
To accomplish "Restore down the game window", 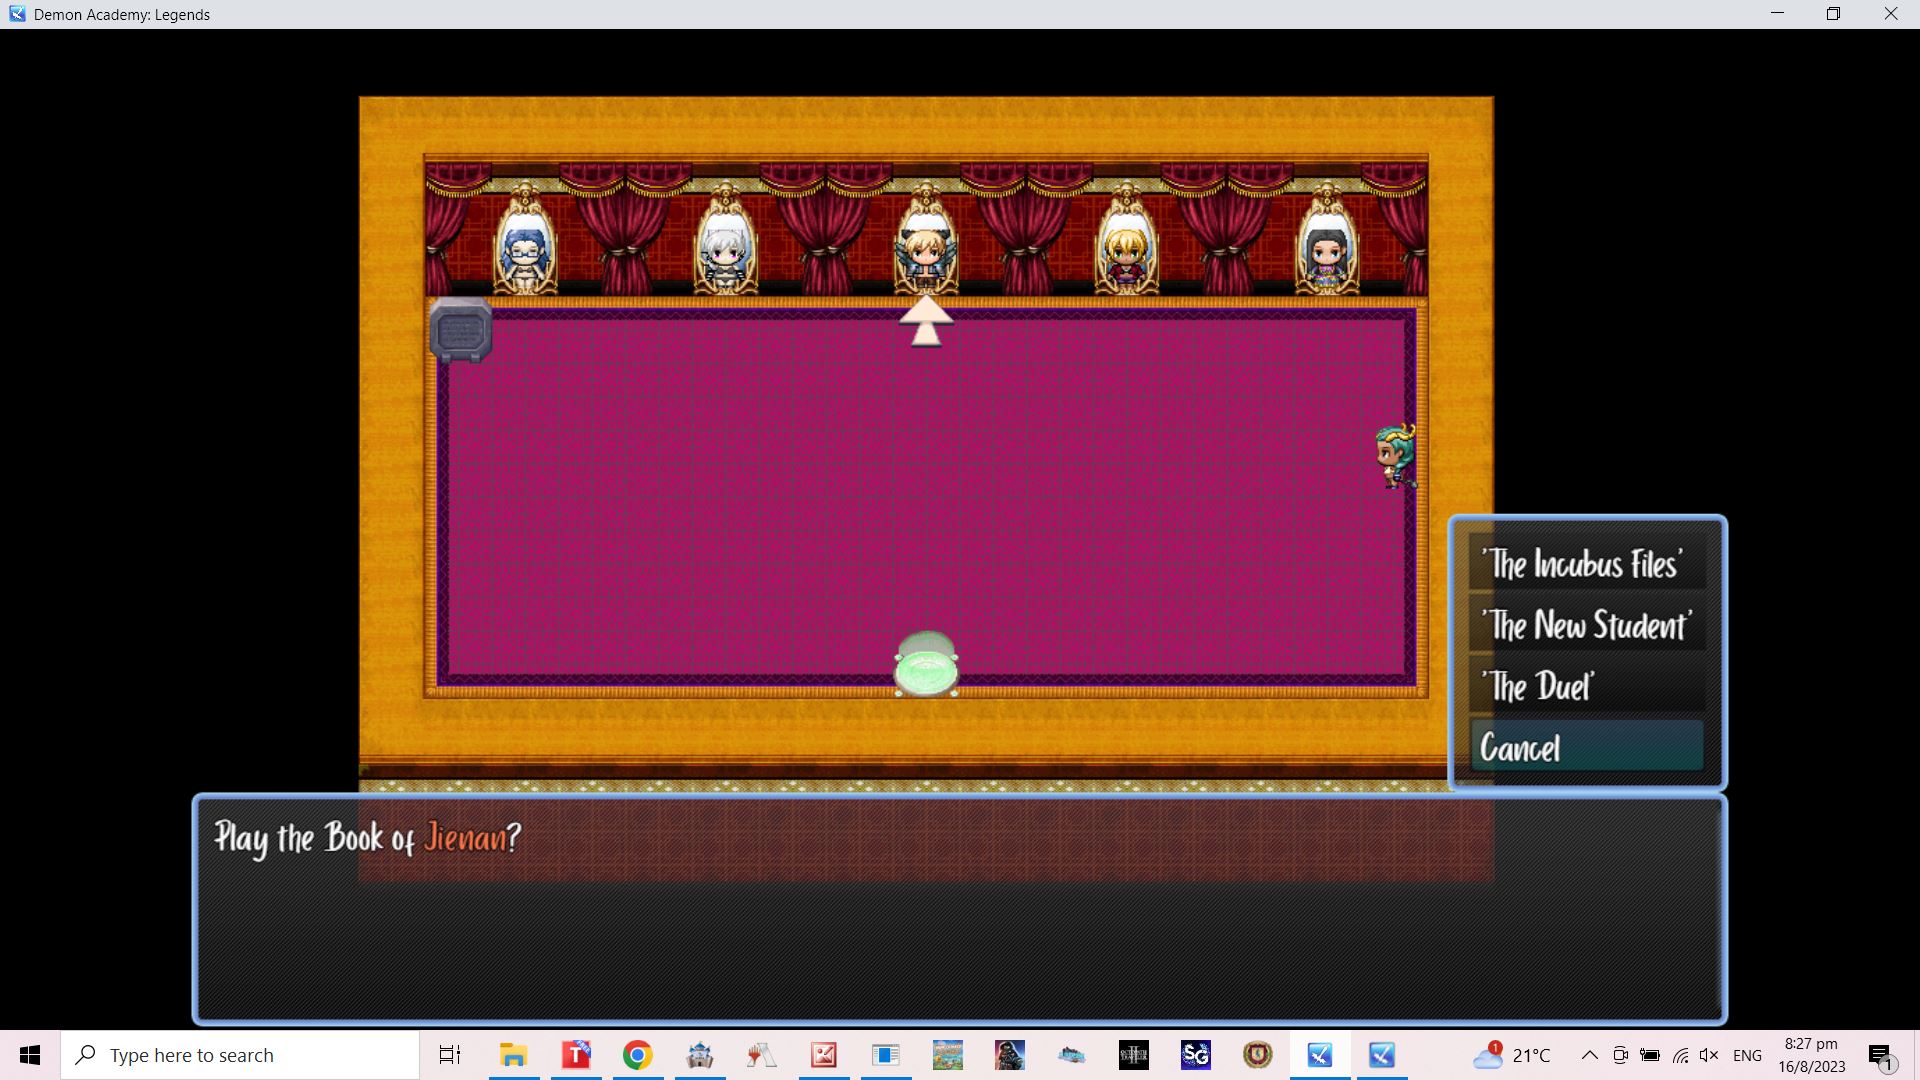I will click(1833, 14).
